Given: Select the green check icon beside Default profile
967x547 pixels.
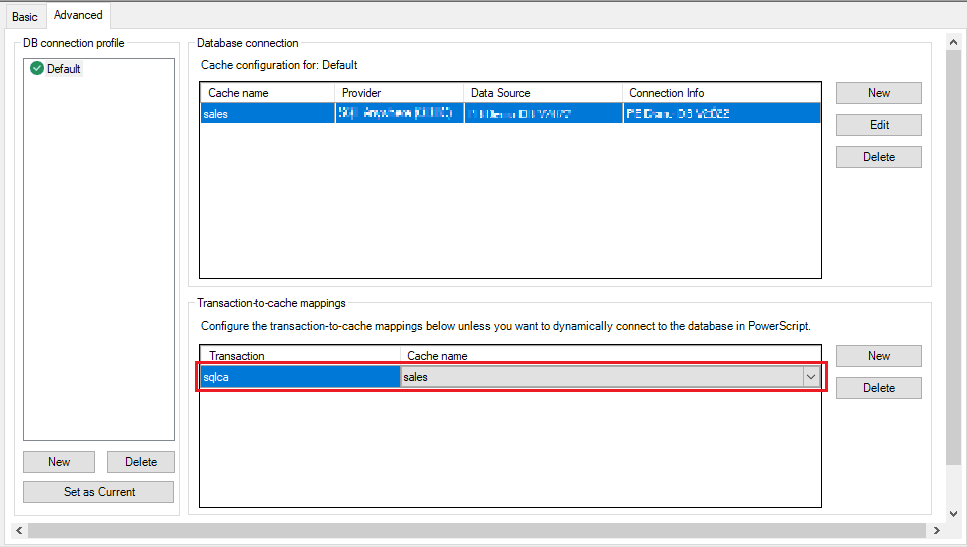Looking at the screenshot, I should 37,69.
